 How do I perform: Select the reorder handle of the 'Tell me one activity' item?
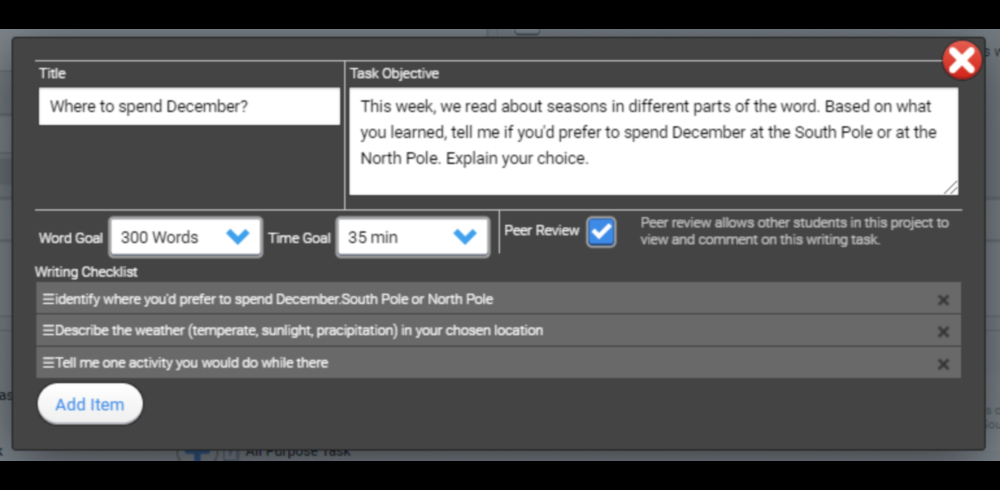click(48, 362)
